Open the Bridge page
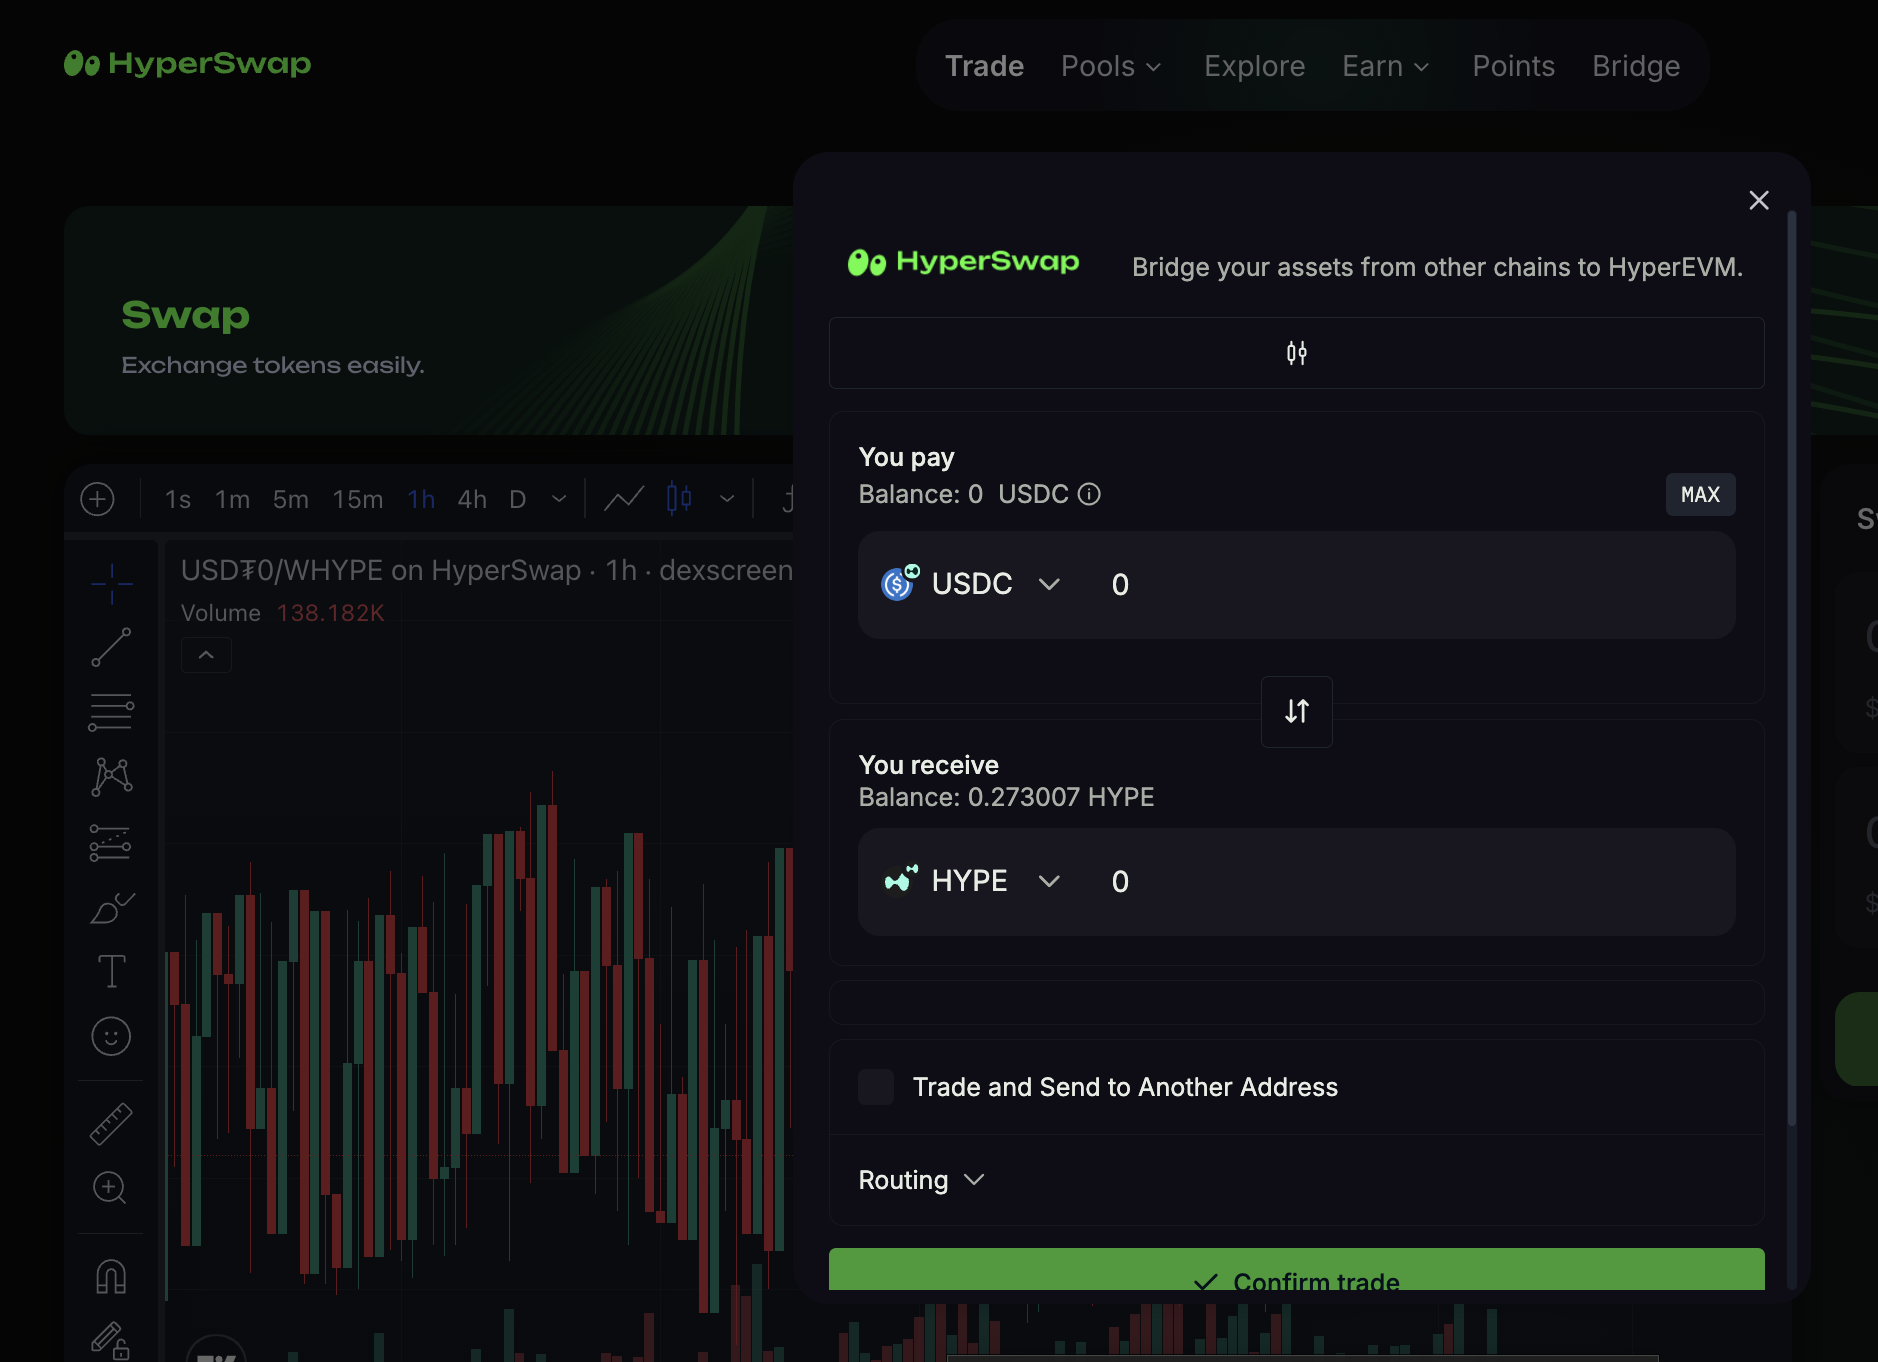This screenshot has height=1362, width=1878. pyautogui.click(x=1636, y=66)
